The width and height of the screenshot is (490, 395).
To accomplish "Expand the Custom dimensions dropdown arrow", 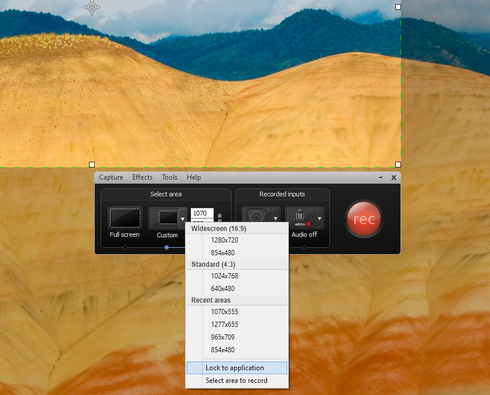I will (183, 219).
